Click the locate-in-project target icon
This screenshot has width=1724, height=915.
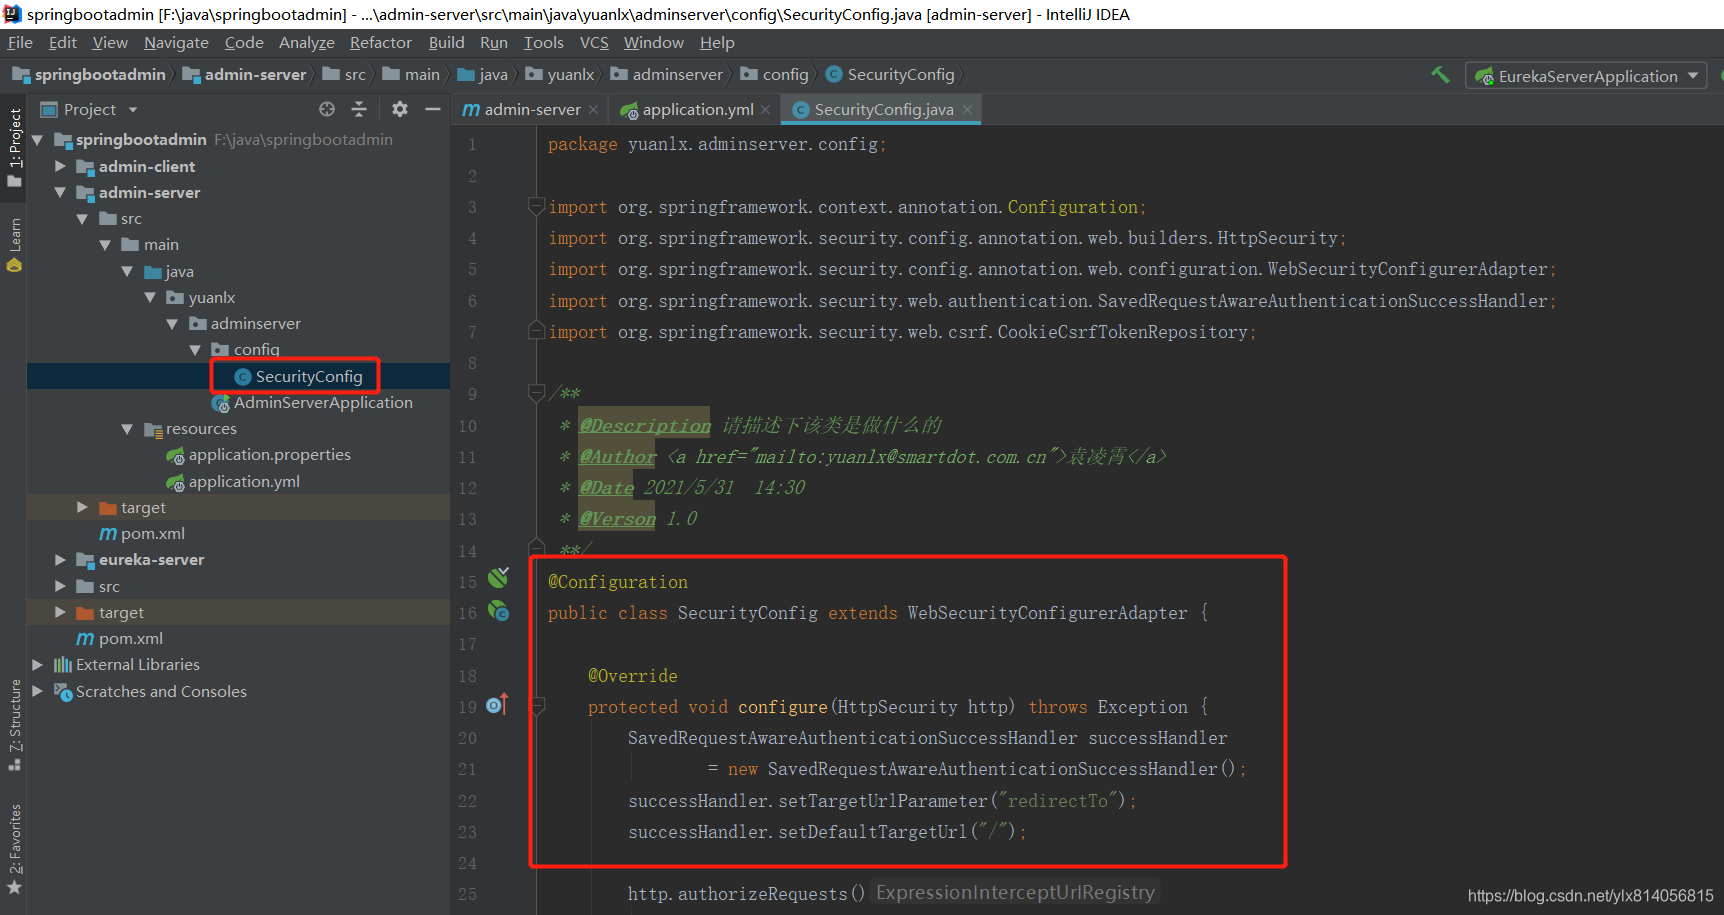[327, 109]
